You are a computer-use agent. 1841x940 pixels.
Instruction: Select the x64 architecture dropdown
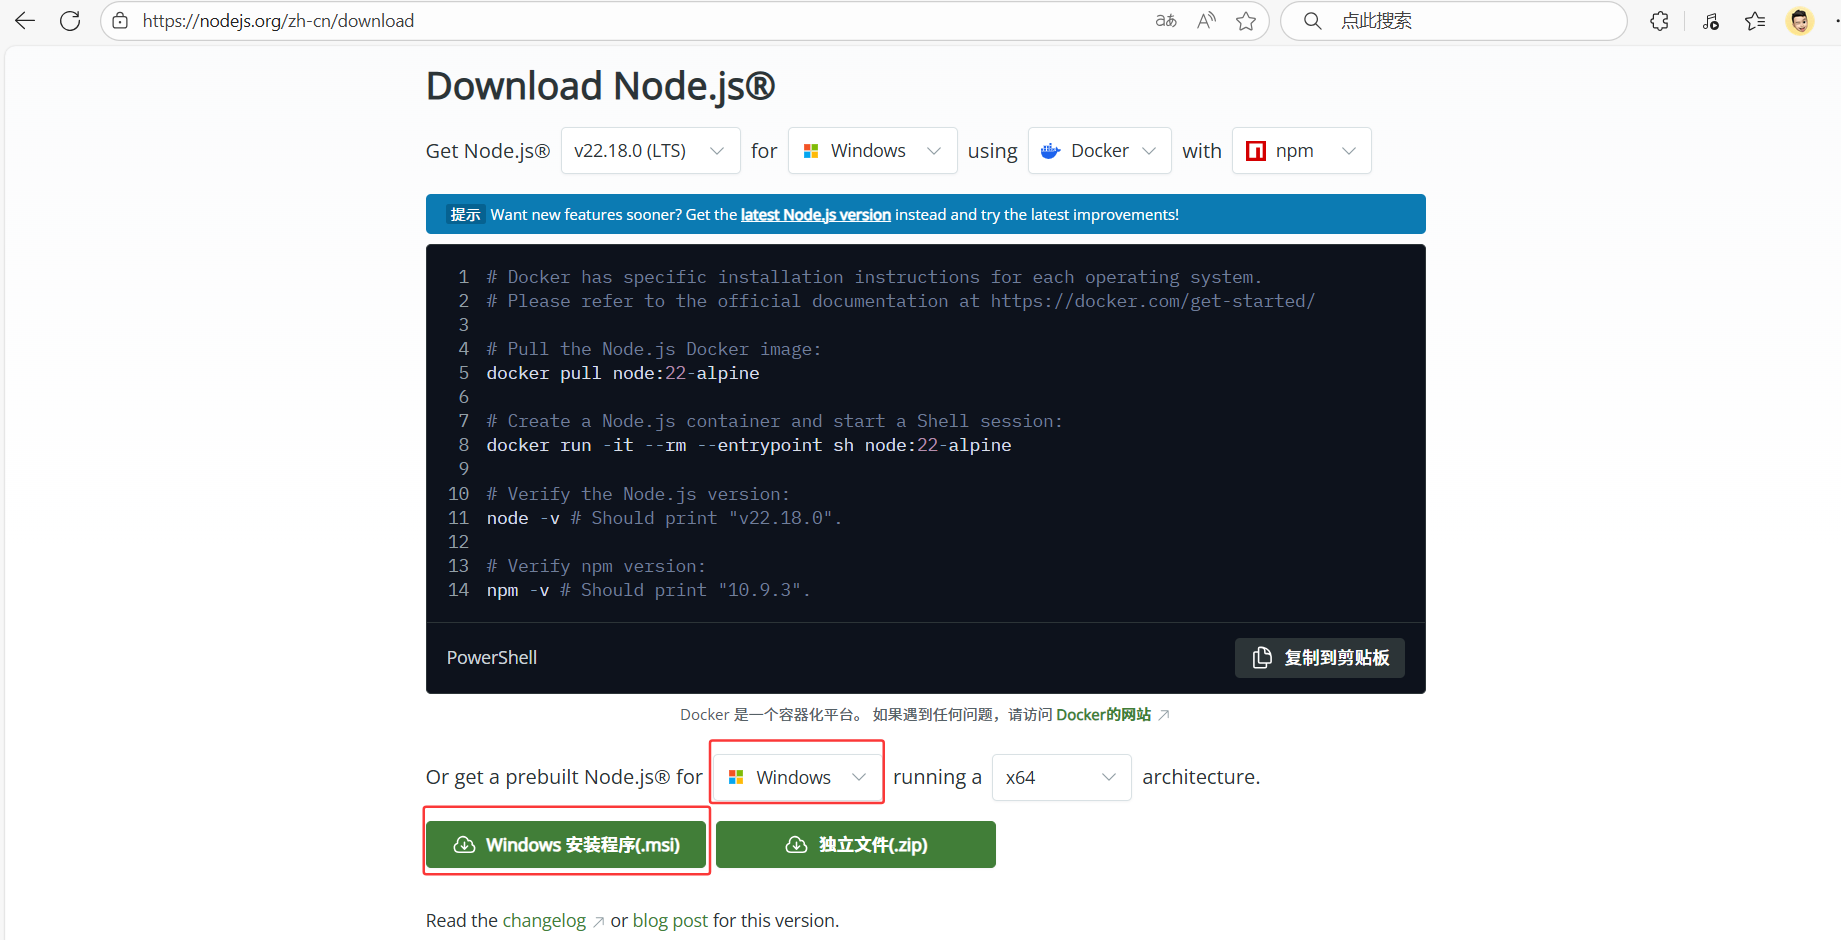1061,778
